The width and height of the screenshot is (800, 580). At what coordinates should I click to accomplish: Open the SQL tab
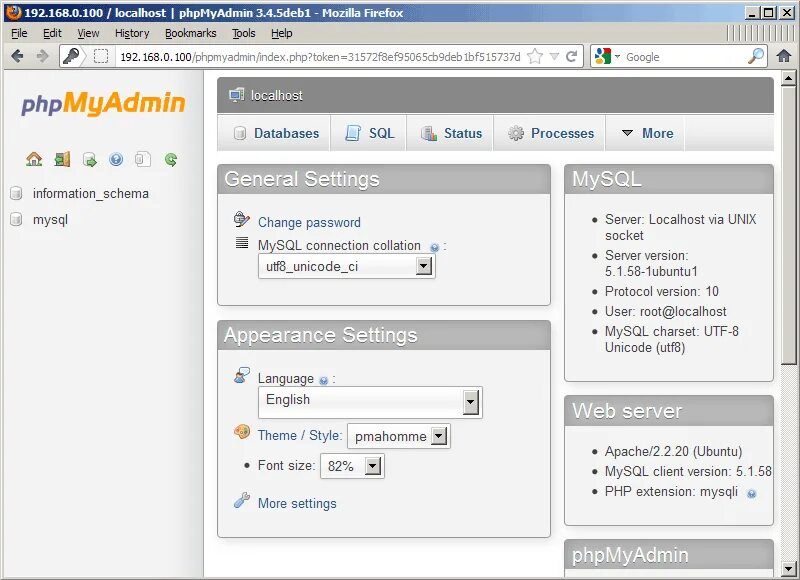tap(369, 133)
